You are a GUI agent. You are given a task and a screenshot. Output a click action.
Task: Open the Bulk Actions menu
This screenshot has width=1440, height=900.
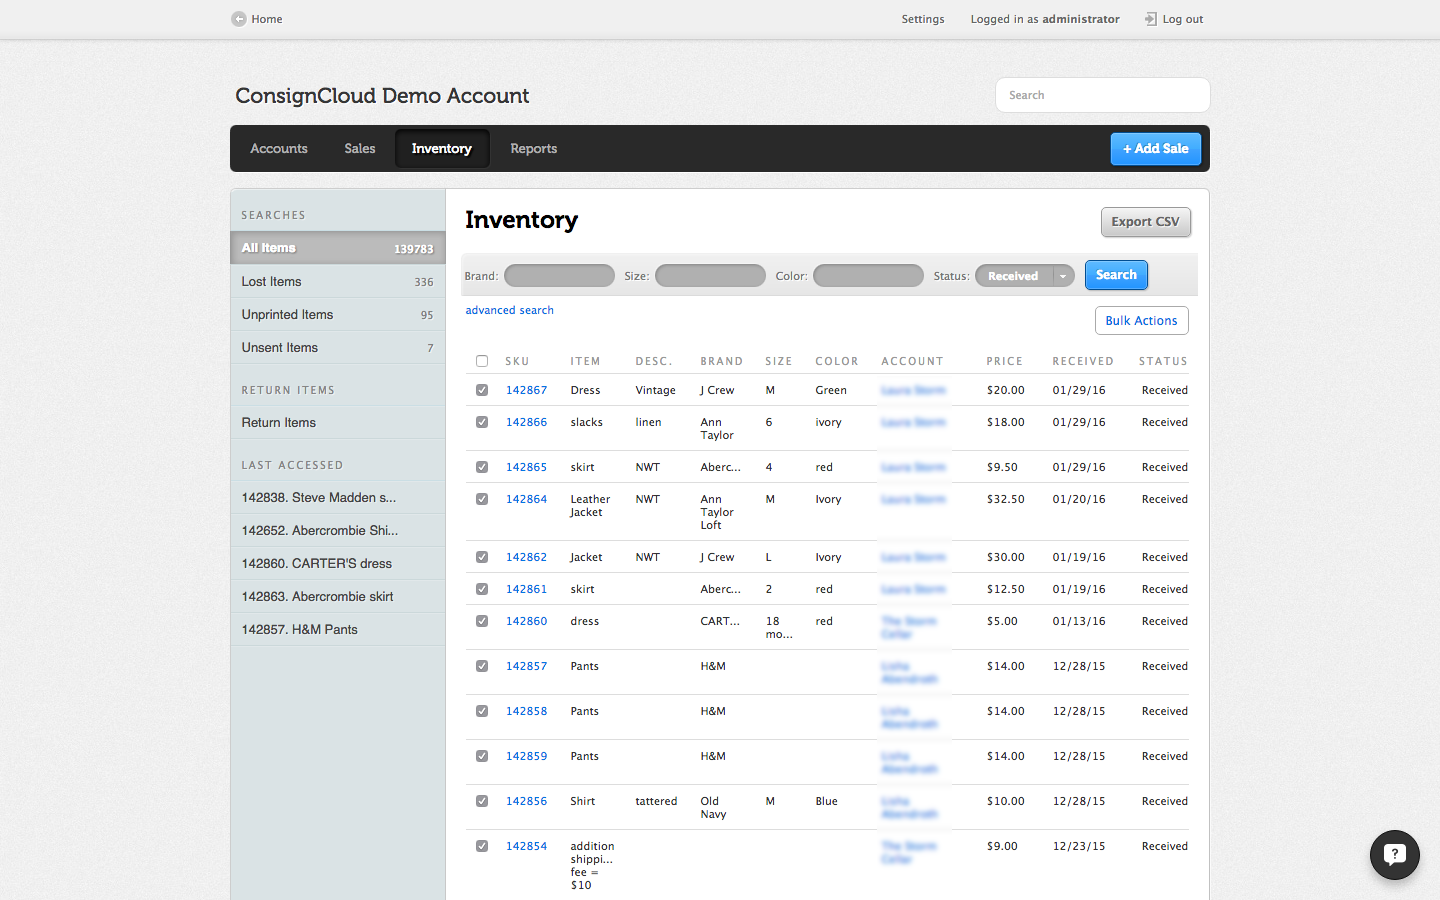coord(1141,321)
